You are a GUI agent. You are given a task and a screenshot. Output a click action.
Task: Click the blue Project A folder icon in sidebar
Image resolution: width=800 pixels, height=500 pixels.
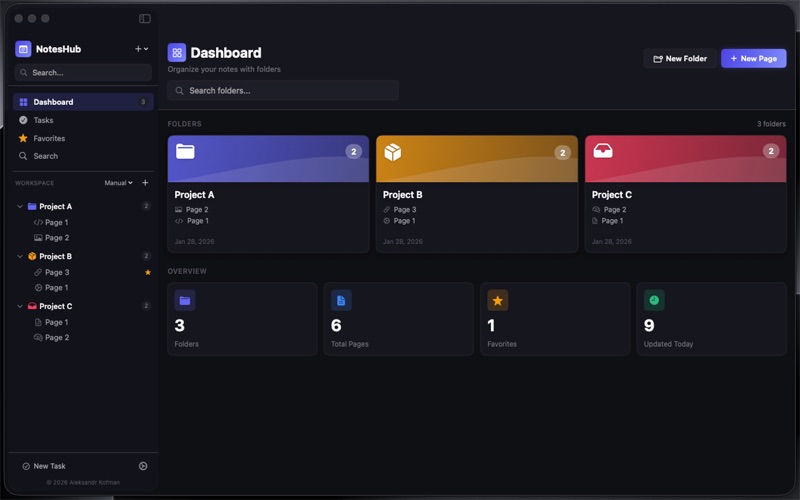tap(32, 207)
